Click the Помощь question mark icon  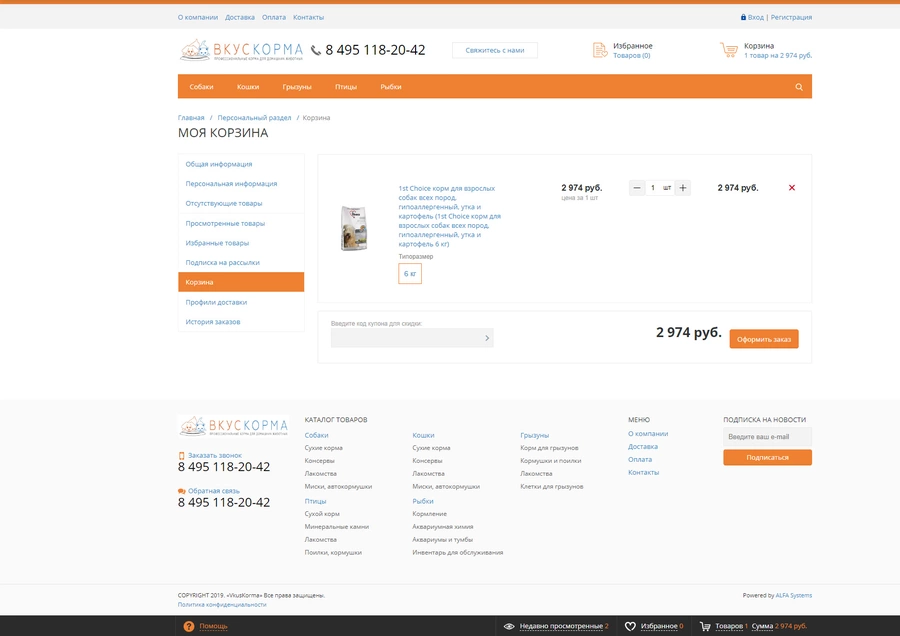tap(188, 626)
